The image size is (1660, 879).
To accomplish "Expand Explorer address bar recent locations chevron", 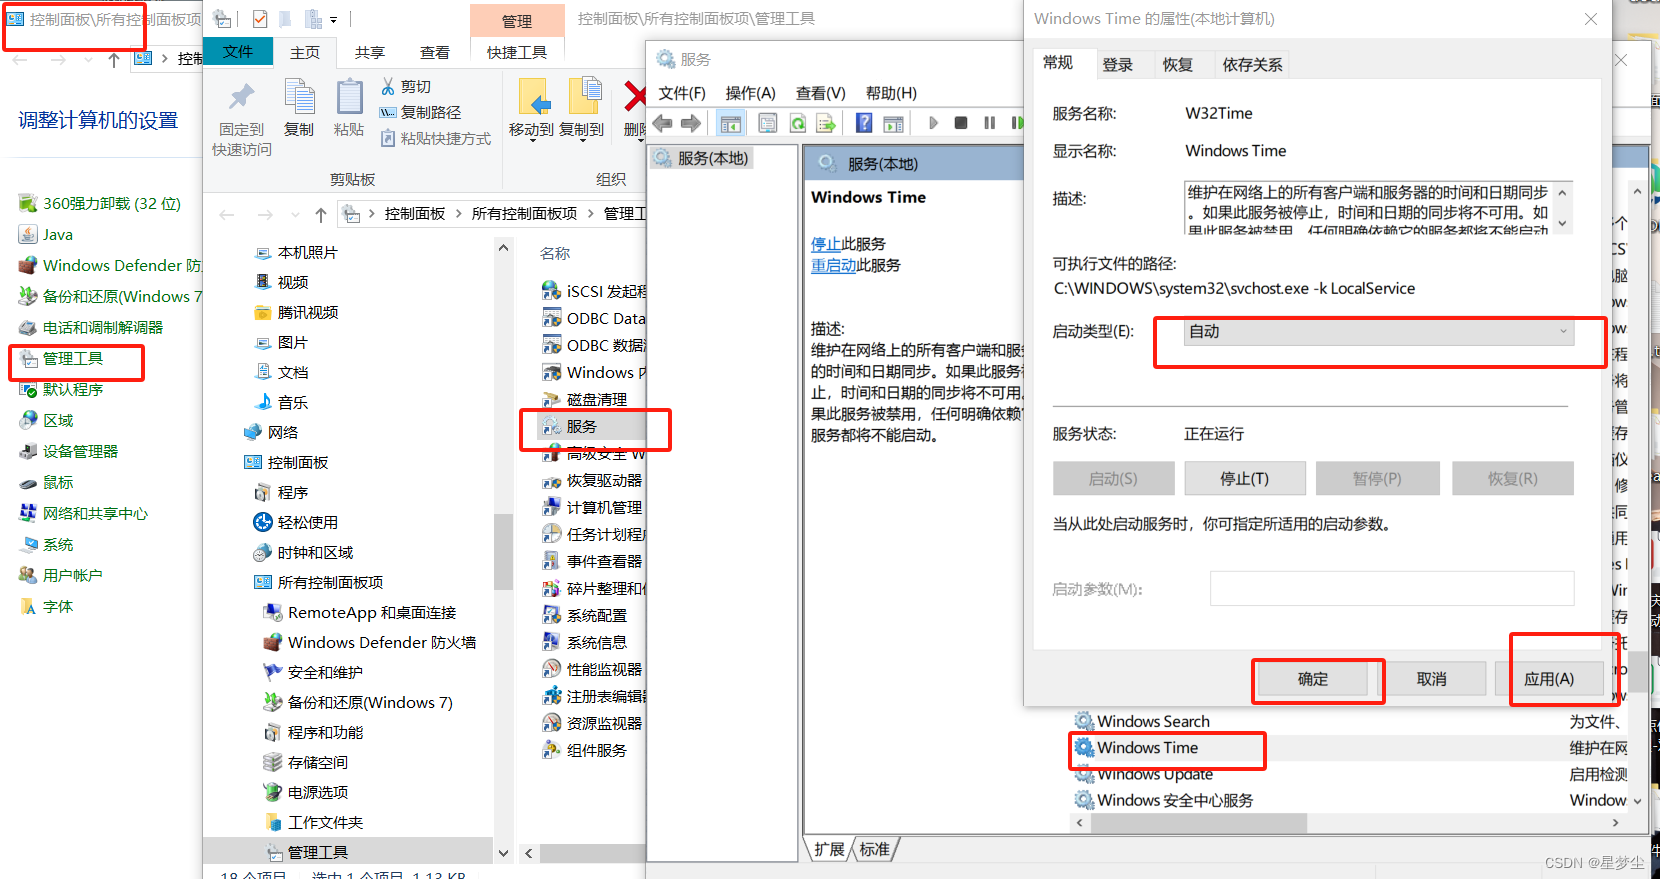I will (294, 215).
